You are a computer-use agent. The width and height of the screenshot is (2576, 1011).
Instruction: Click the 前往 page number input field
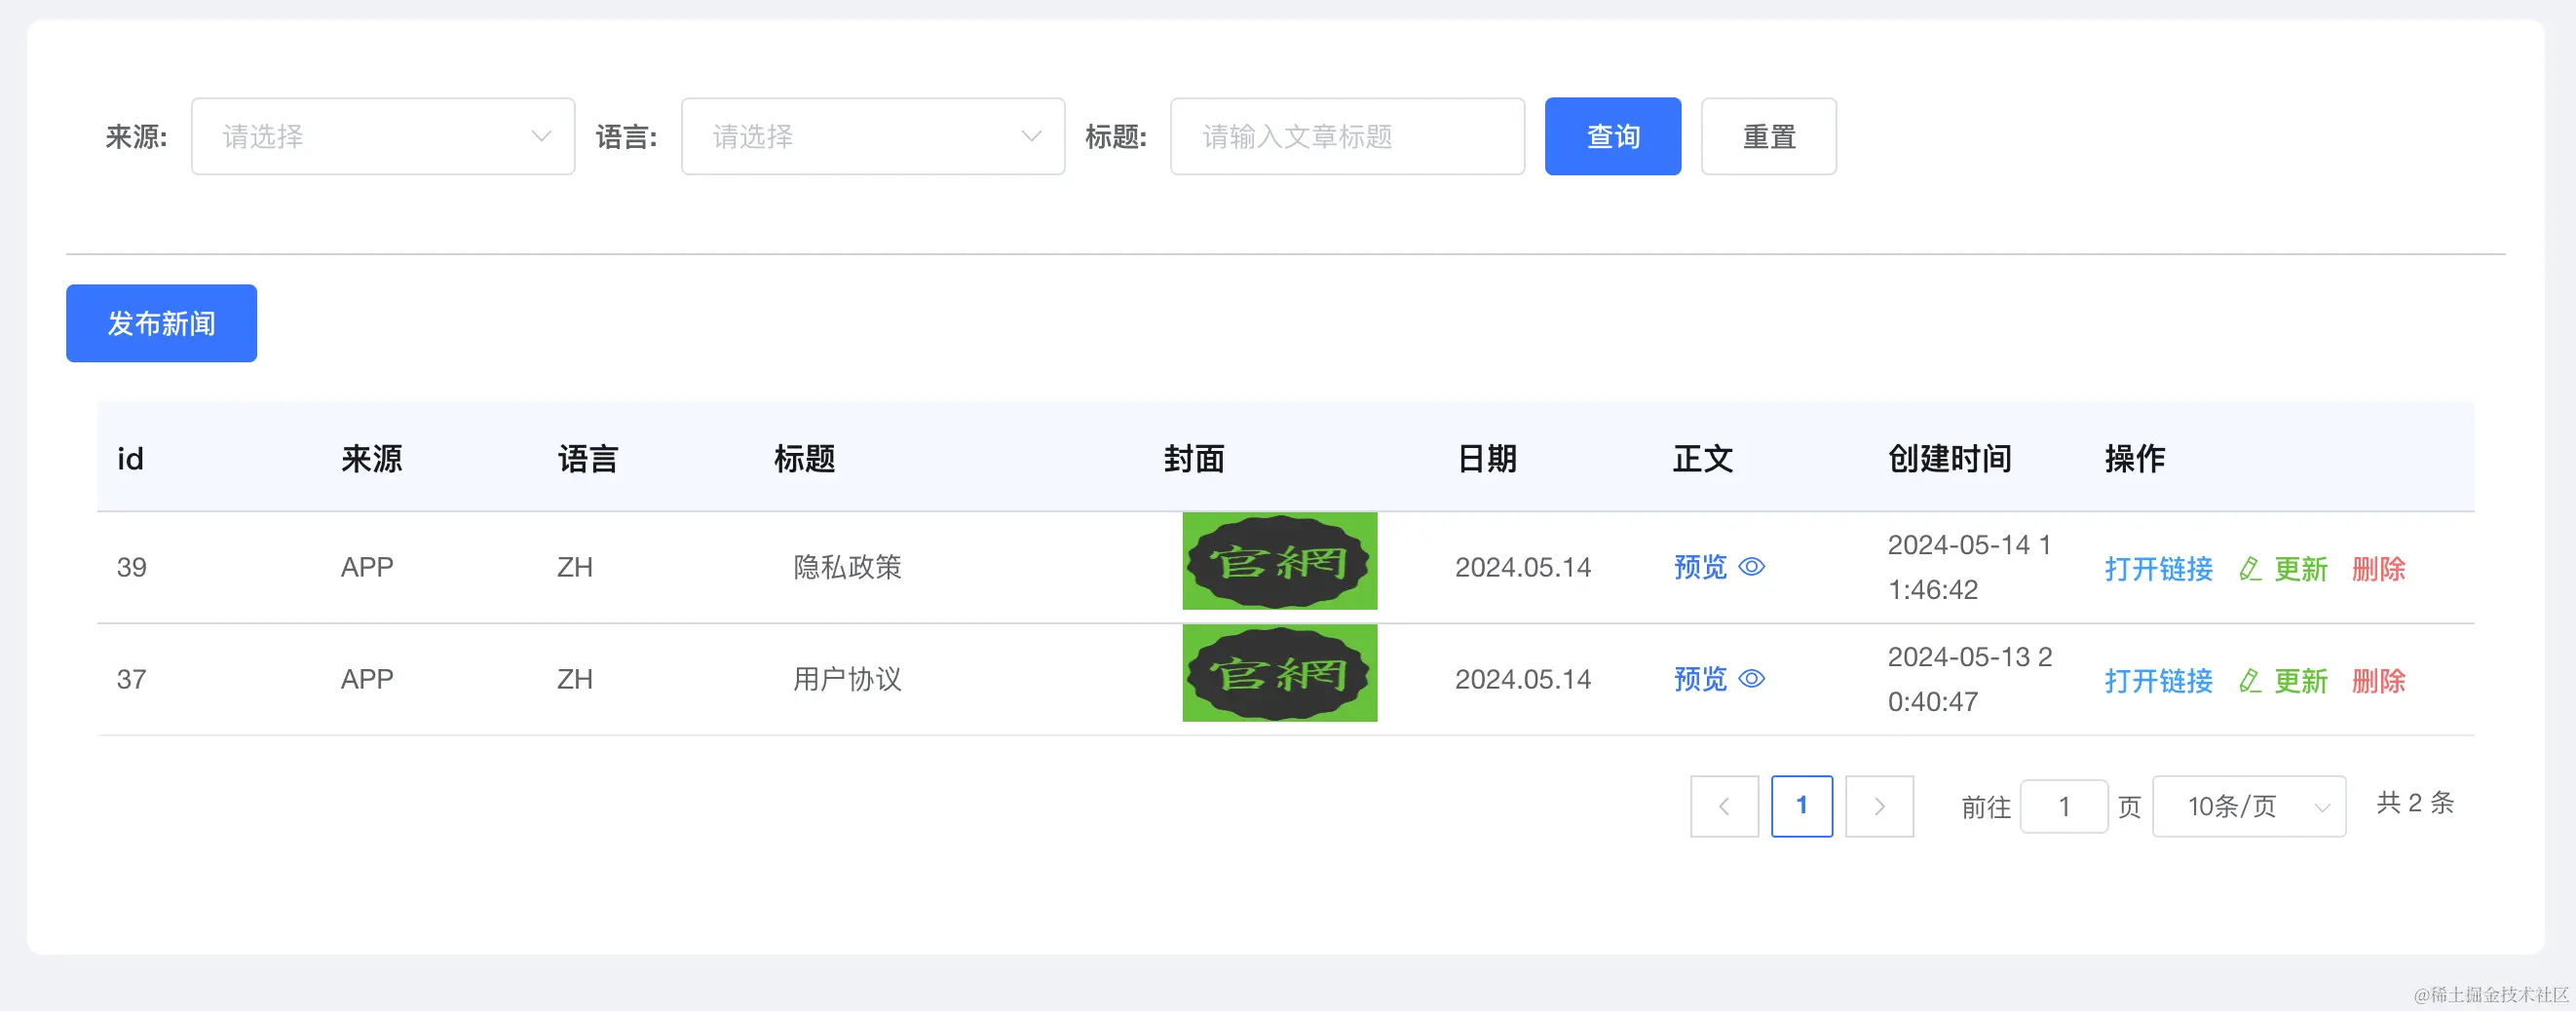2064,806
